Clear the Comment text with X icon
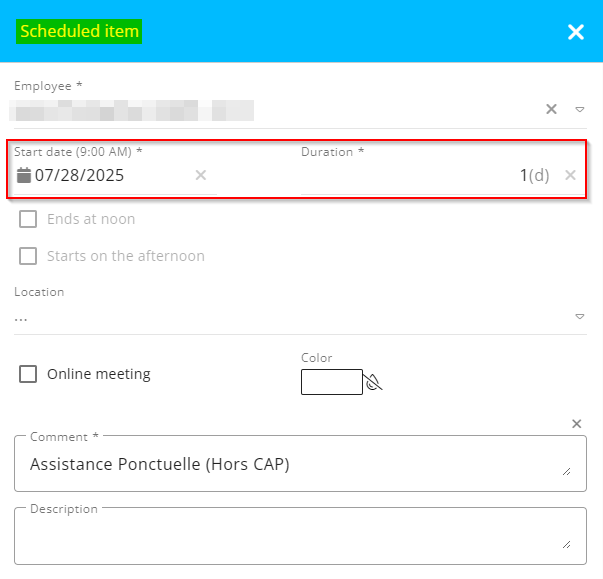The width and height of the screenshot is (603, 579). (x=576, y=424)
